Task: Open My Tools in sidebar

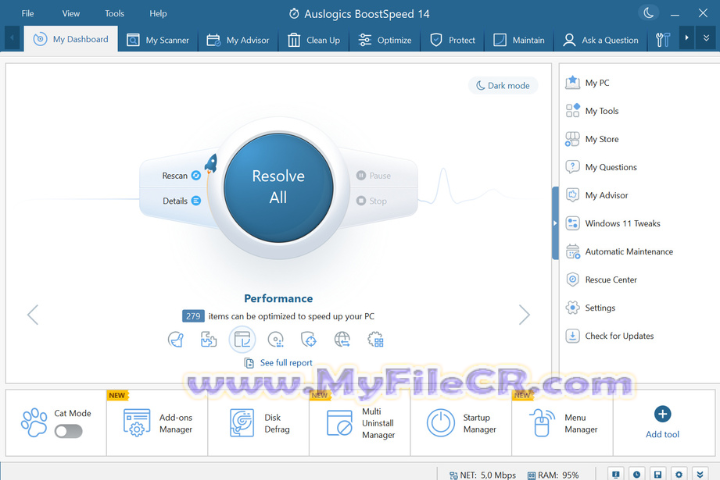Action: tap(592, 111)
